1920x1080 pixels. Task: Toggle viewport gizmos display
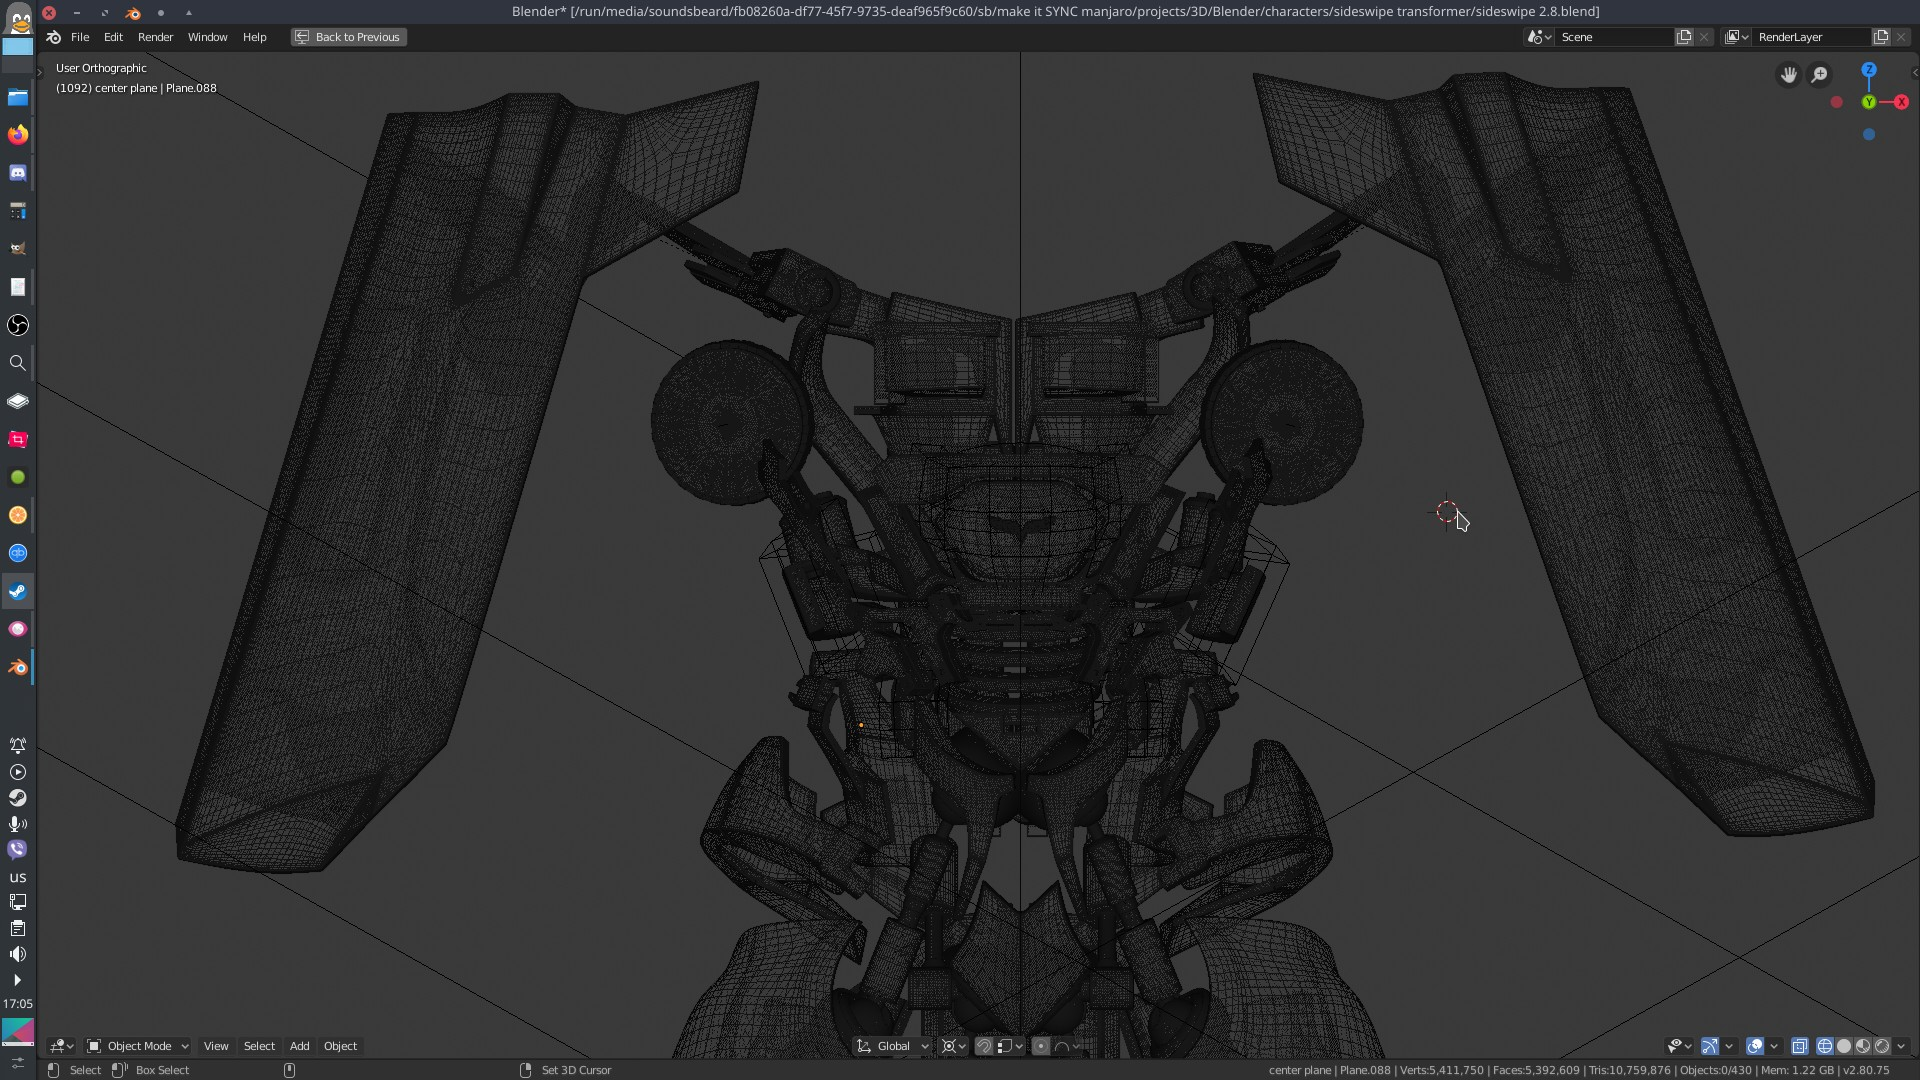pyautogui.click(x=1710, y=1046)
